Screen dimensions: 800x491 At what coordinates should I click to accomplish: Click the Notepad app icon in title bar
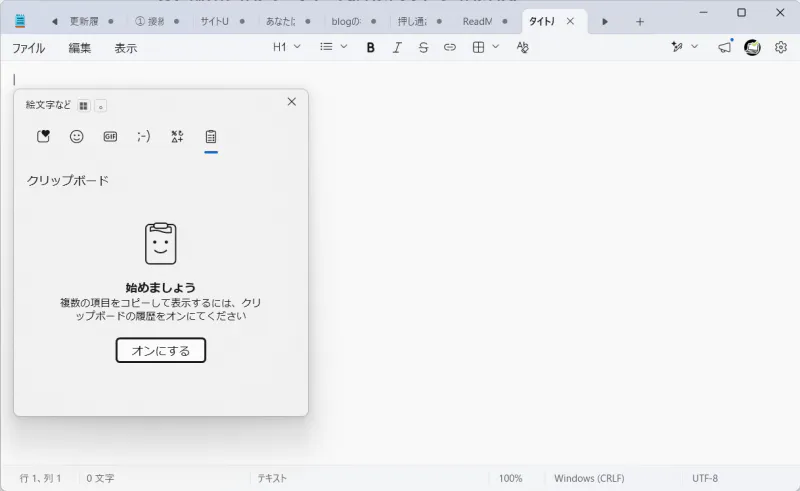point(20,21)
